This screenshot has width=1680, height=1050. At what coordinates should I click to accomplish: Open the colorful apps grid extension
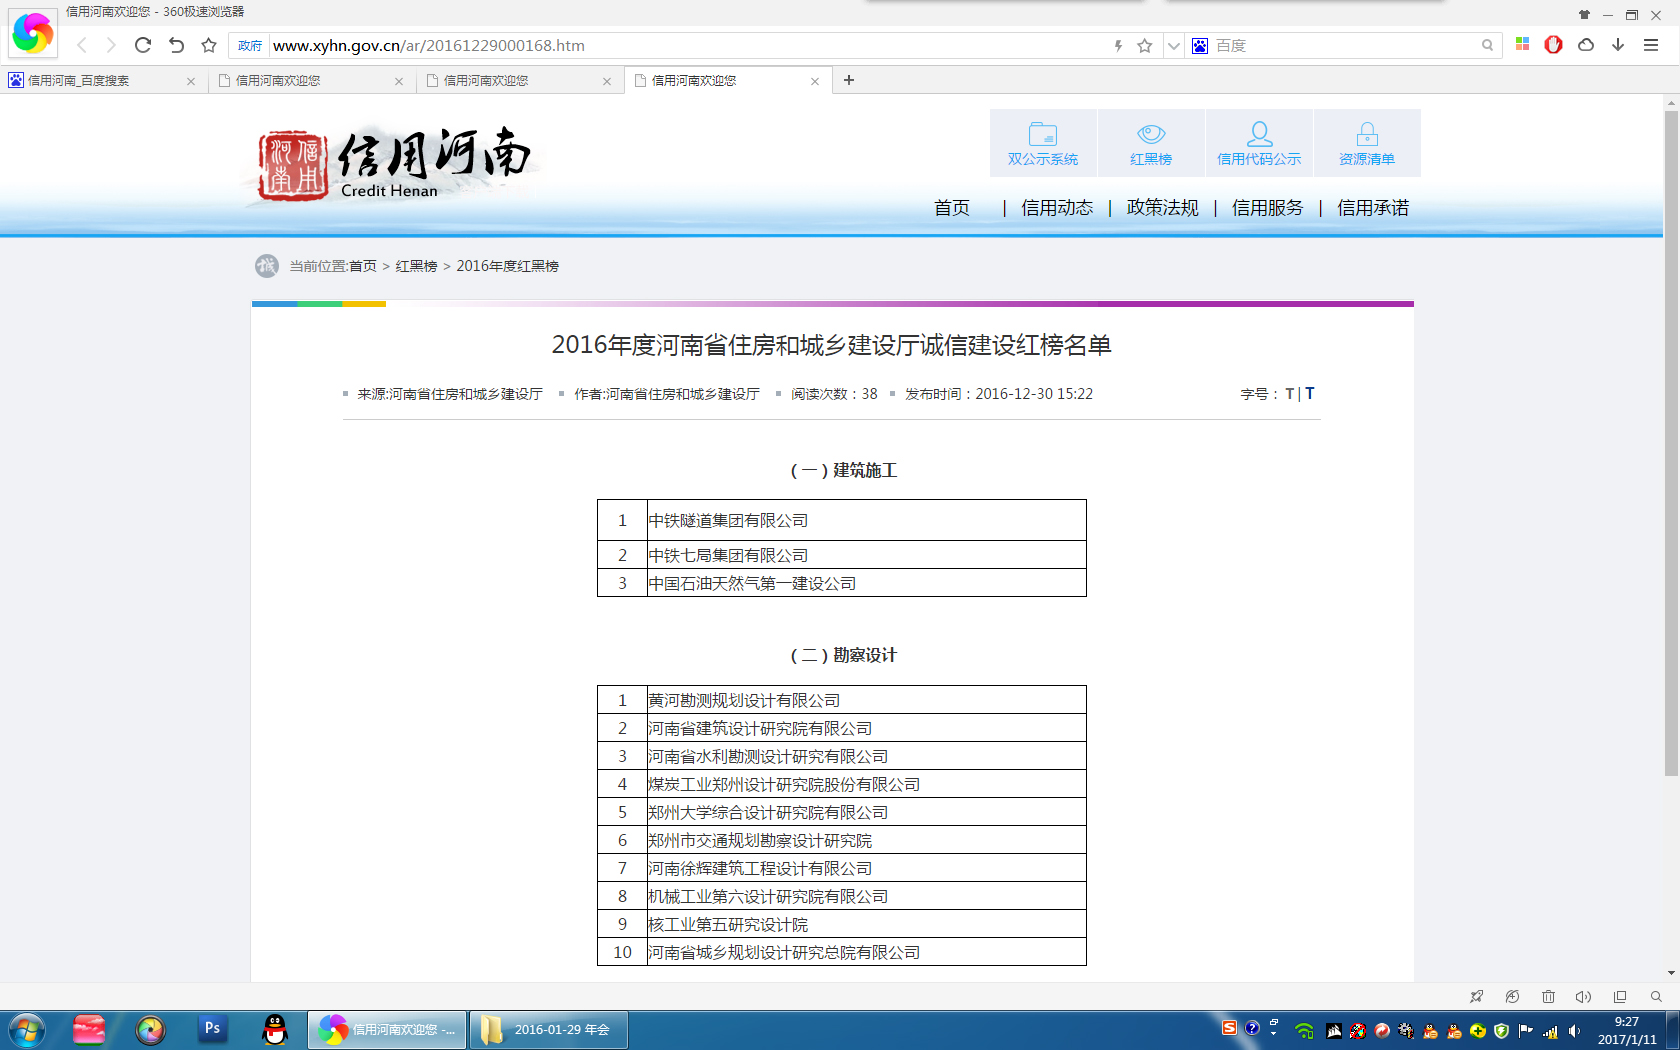[x=1522, y=45]
